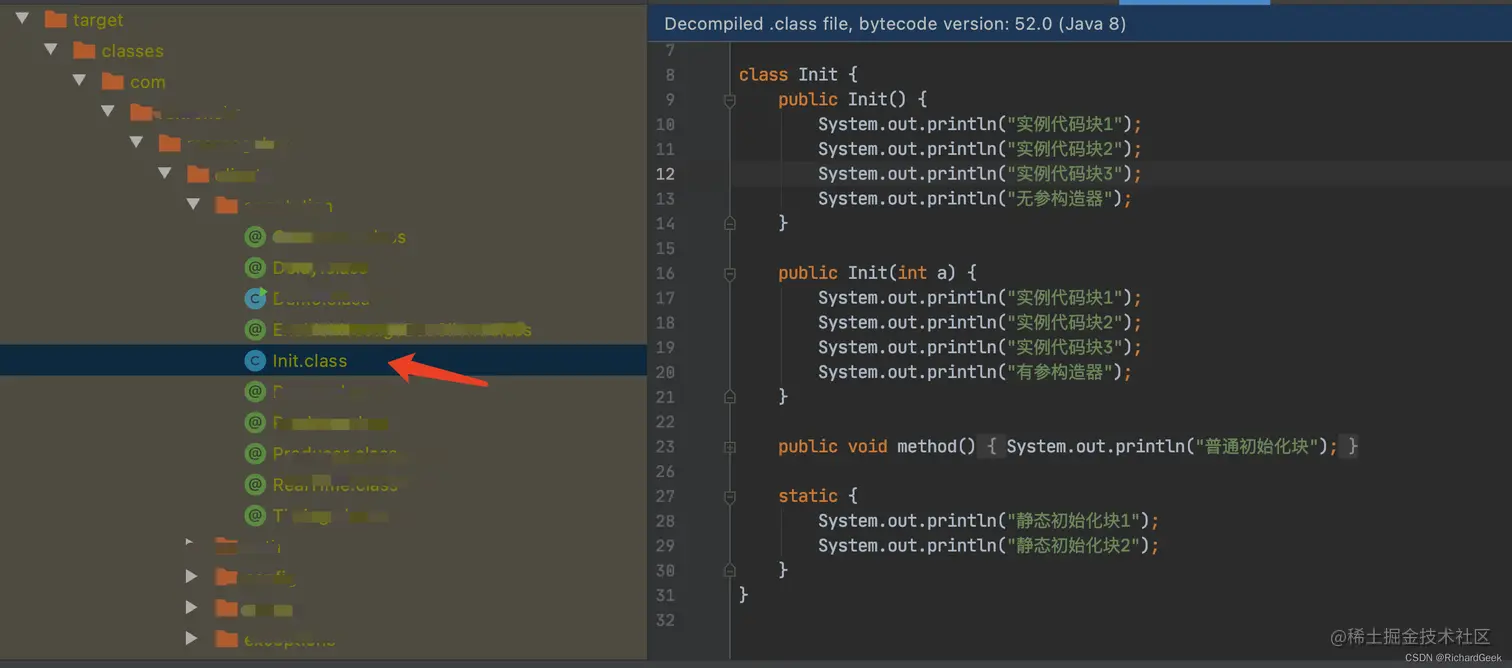This screenshot has height=668, width=1512.
Task: Select Init.class in the project tree
Action: (323, 360)
